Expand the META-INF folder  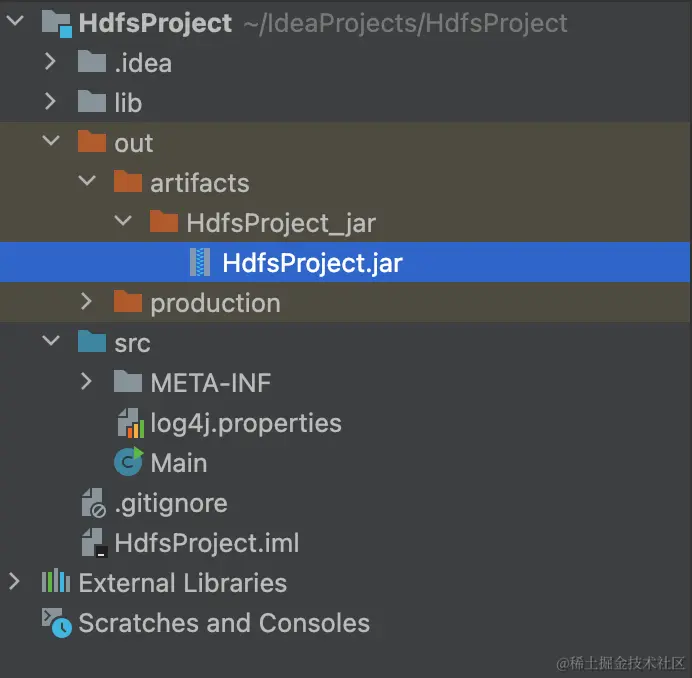87,382
